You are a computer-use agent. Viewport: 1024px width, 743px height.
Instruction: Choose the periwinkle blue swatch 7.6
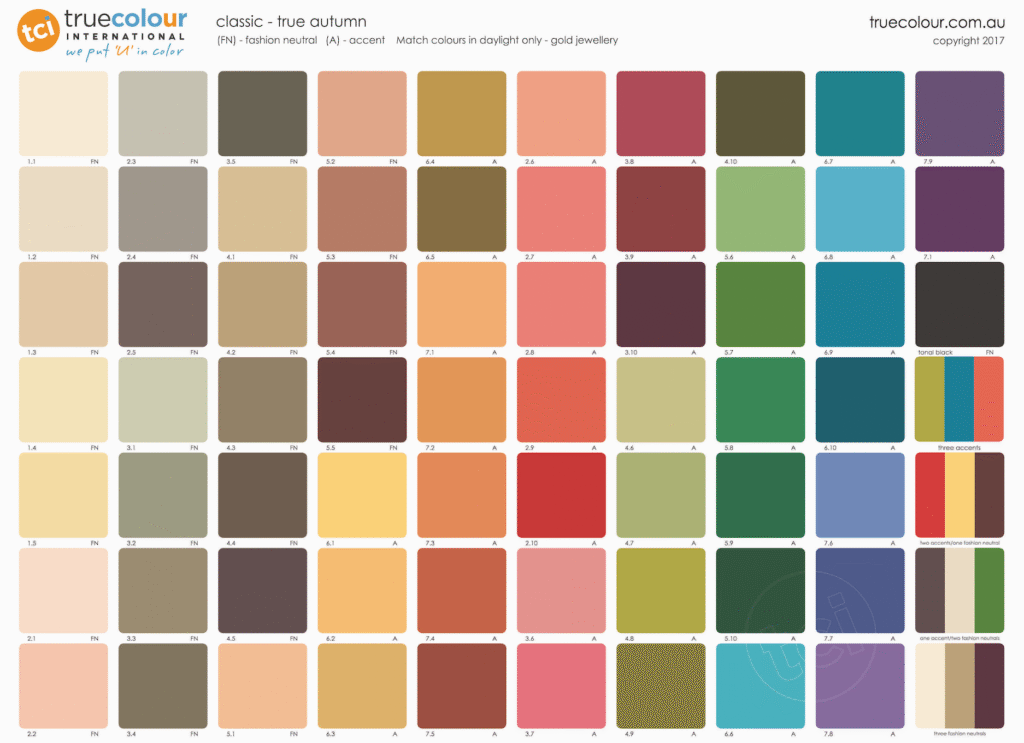pyautogui.click(x=860, y=494)
